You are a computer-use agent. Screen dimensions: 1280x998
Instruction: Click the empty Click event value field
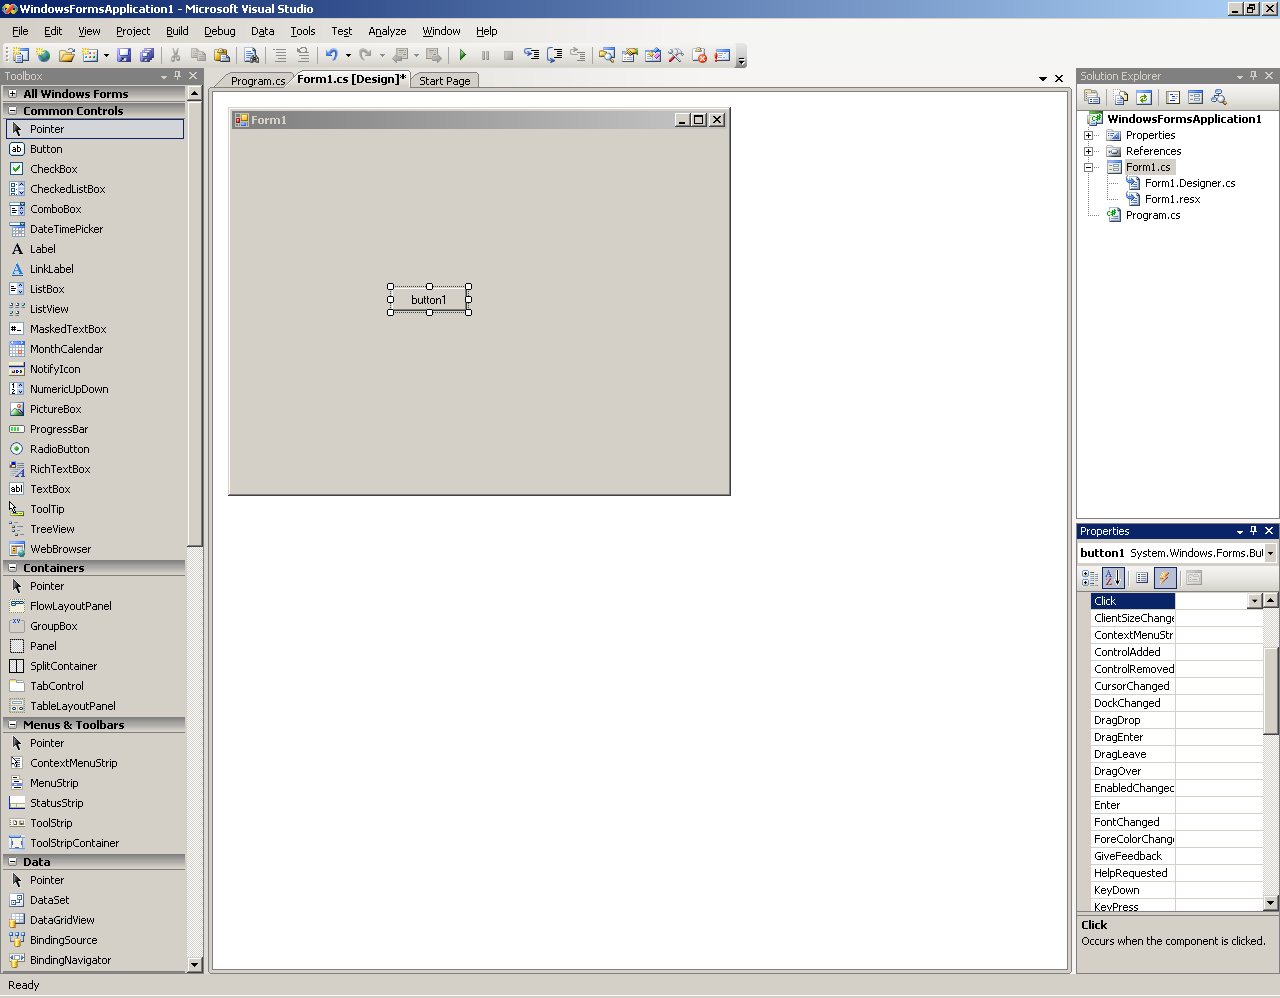1211,601
